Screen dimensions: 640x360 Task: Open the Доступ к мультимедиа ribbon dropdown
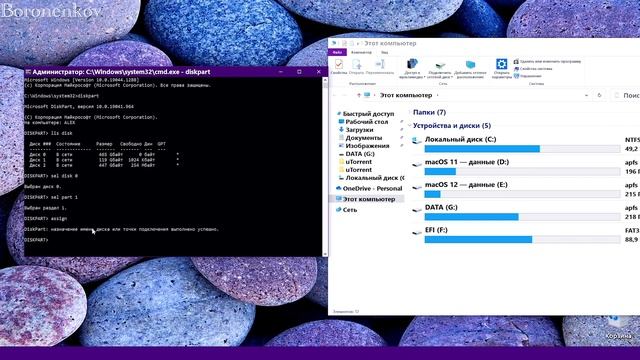click(x=412, y=69)
